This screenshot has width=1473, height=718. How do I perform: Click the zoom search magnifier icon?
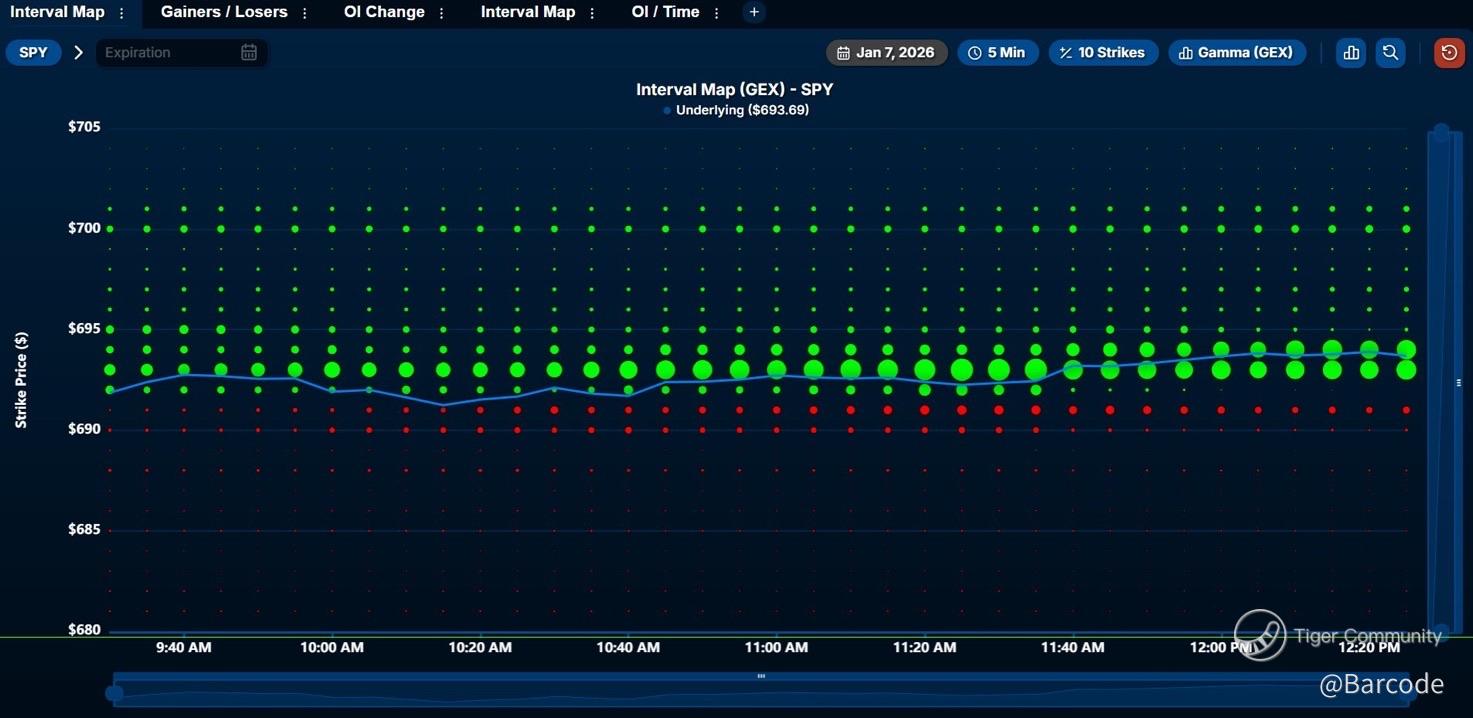[1390, 53]
